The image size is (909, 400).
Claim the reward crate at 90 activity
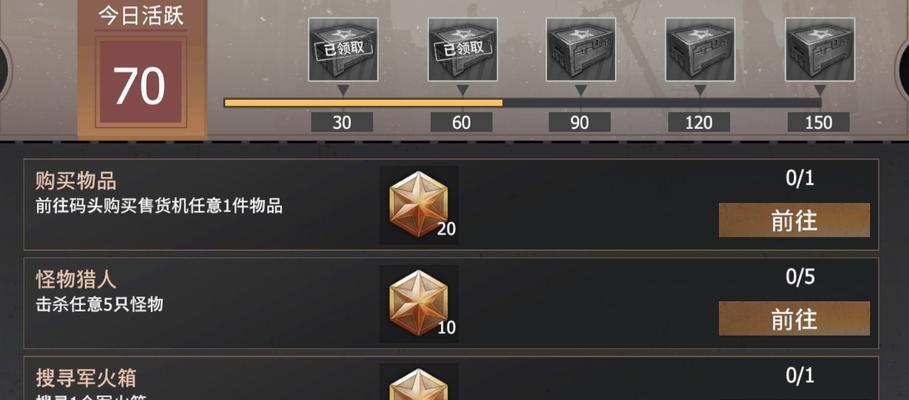click(x=581, y=49)
